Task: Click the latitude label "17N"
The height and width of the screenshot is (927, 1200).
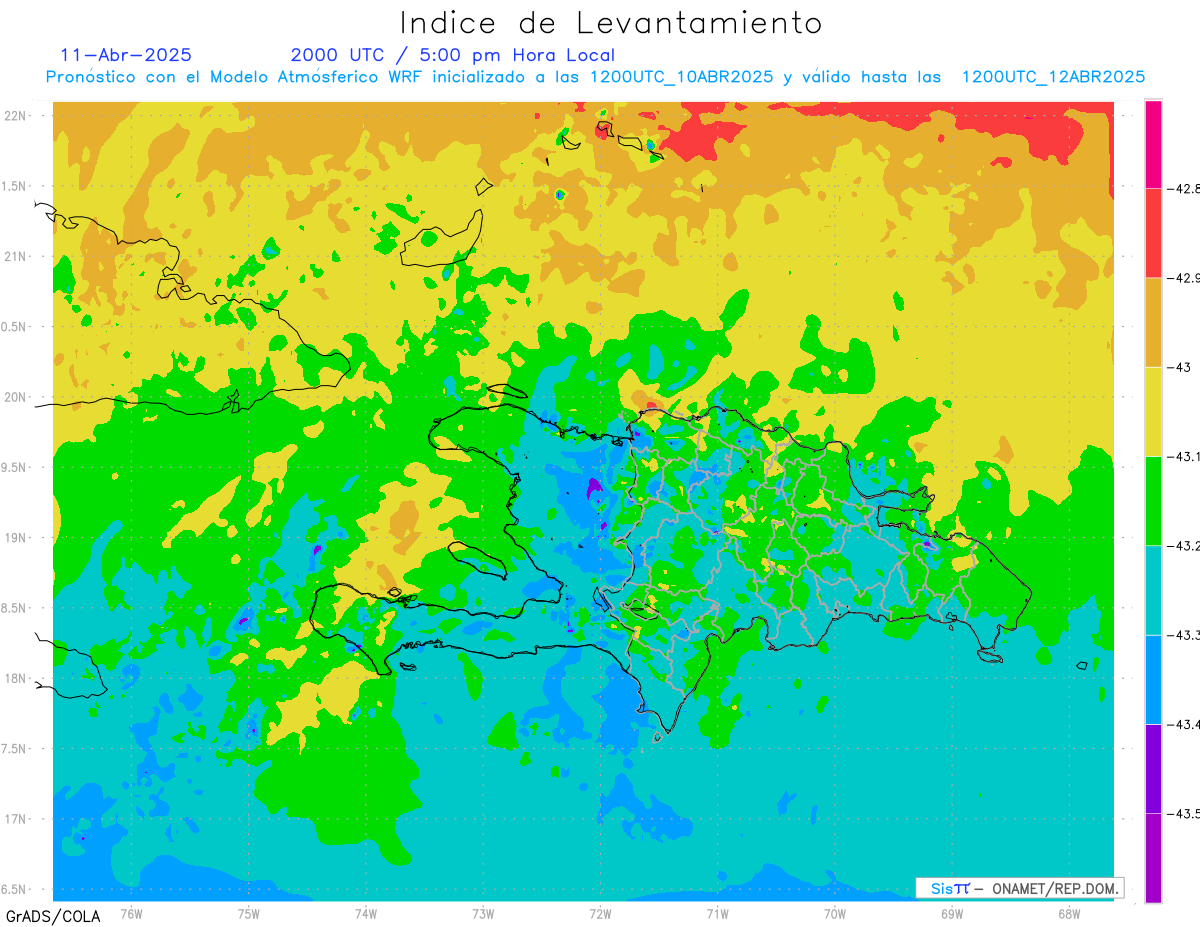Action: [17, 819]
